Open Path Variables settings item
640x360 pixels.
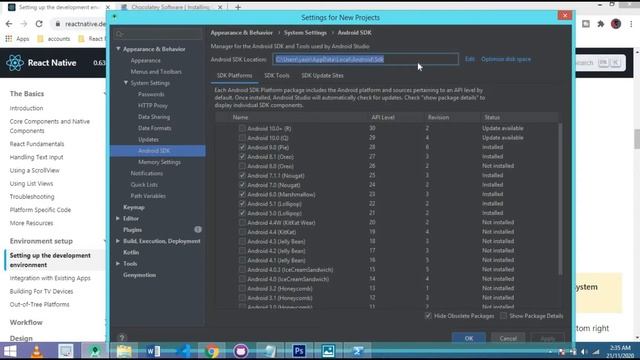(x=148, y=196)
